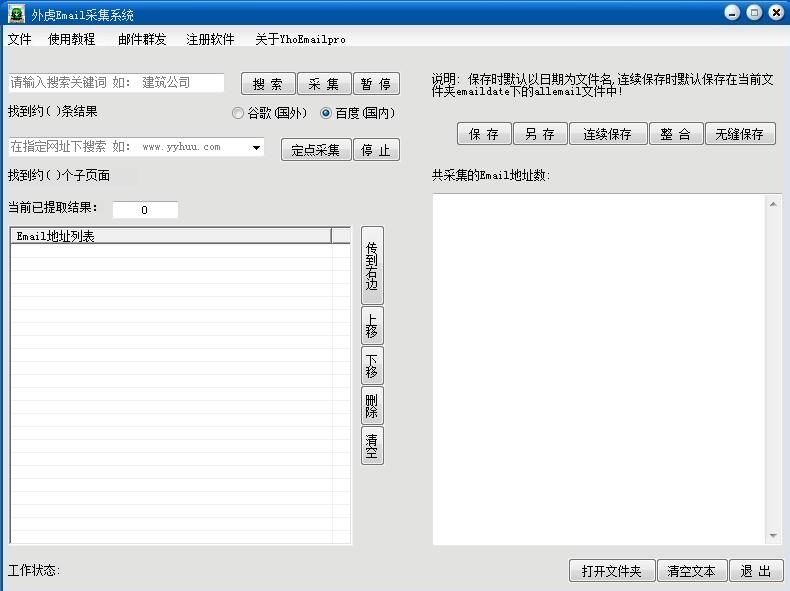Click the 暂停 button
This screenshot has width=790, height=591.
tap(376, 84)
